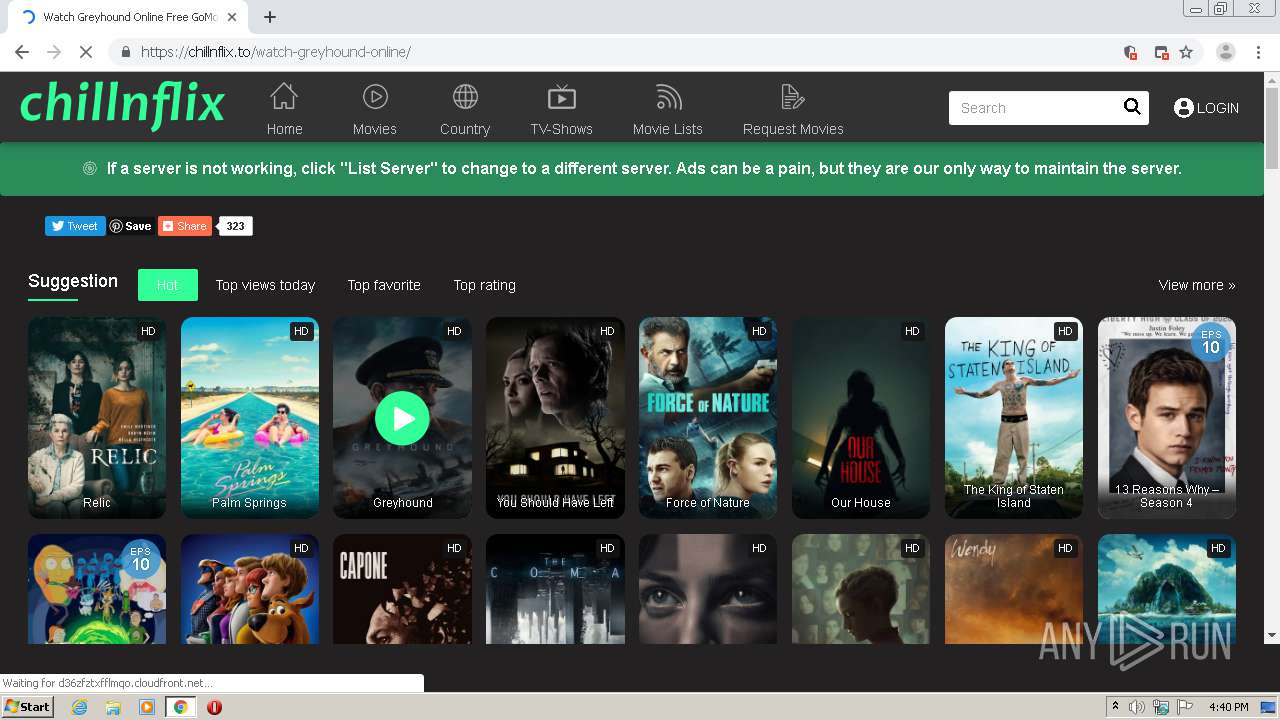Open the TV-Shows icon

coord(562,97)
